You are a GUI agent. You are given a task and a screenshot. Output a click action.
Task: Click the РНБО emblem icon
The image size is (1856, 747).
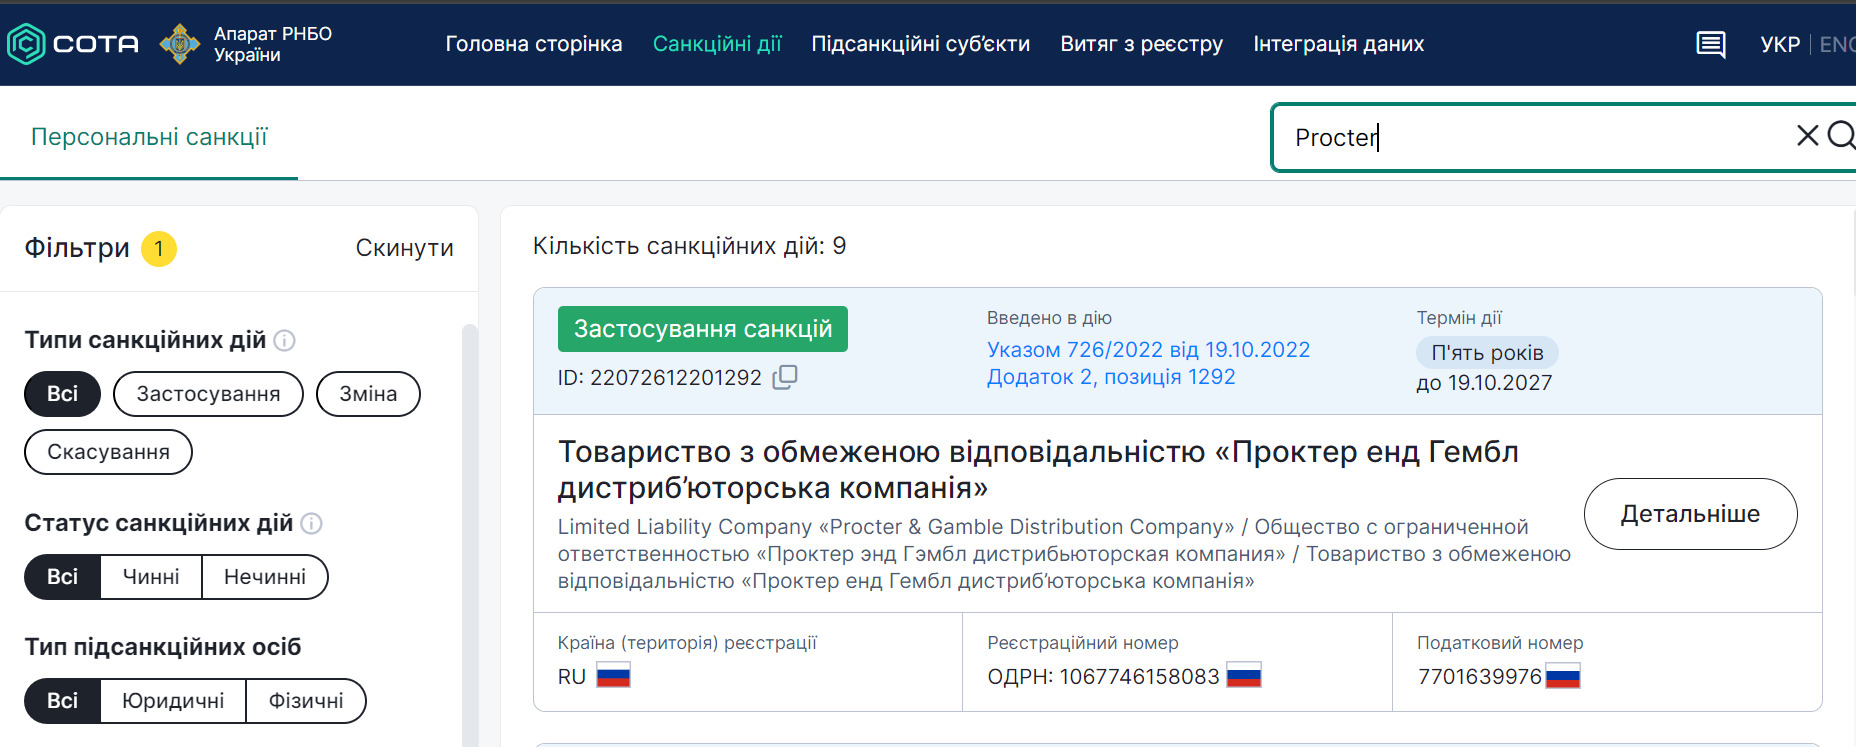point(180,44)
